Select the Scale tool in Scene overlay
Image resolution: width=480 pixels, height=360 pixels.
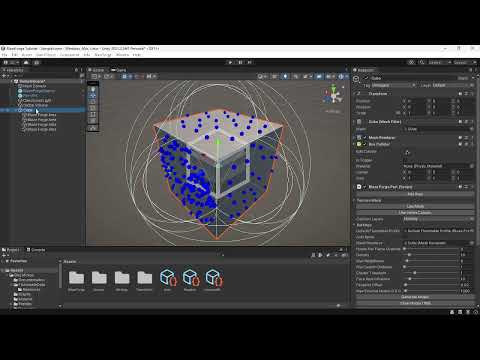(93, 108)
